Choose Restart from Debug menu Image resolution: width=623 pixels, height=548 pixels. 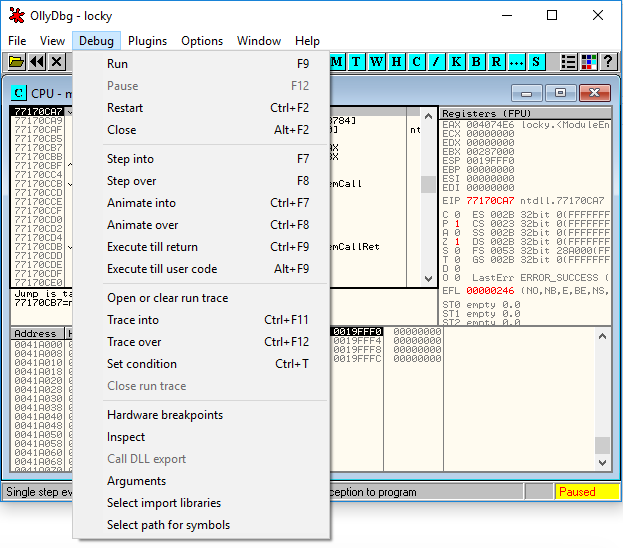pyautogui.click(x=201, y=108)
